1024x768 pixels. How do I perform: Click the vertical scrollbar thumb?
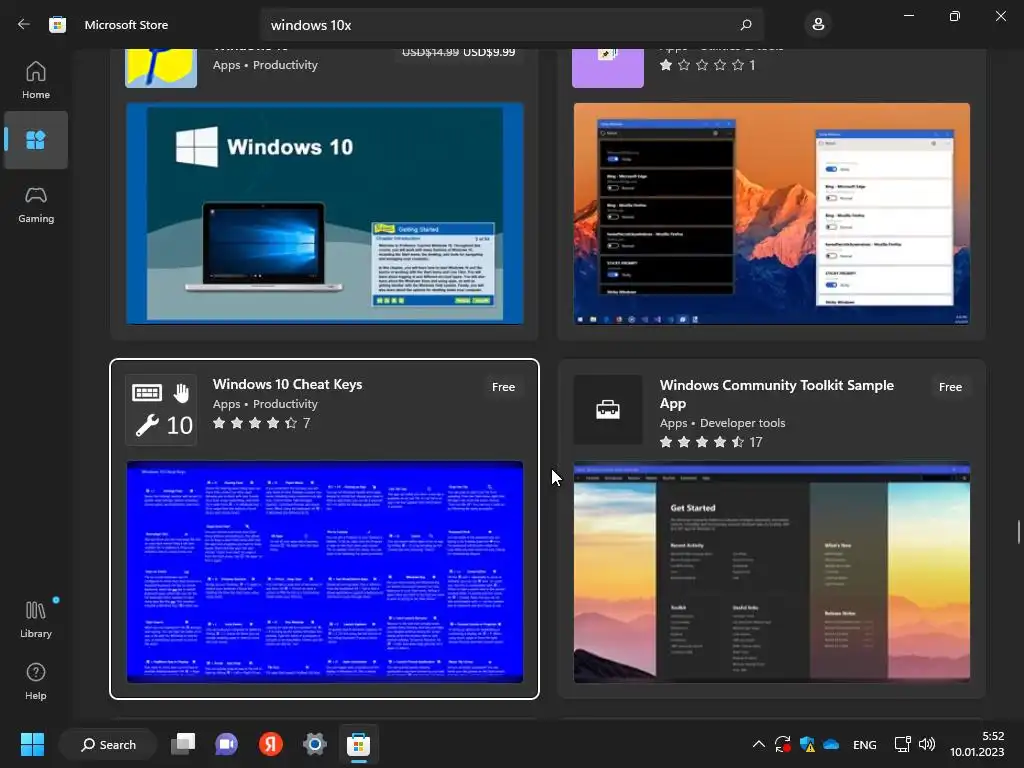pos(1018,532)
